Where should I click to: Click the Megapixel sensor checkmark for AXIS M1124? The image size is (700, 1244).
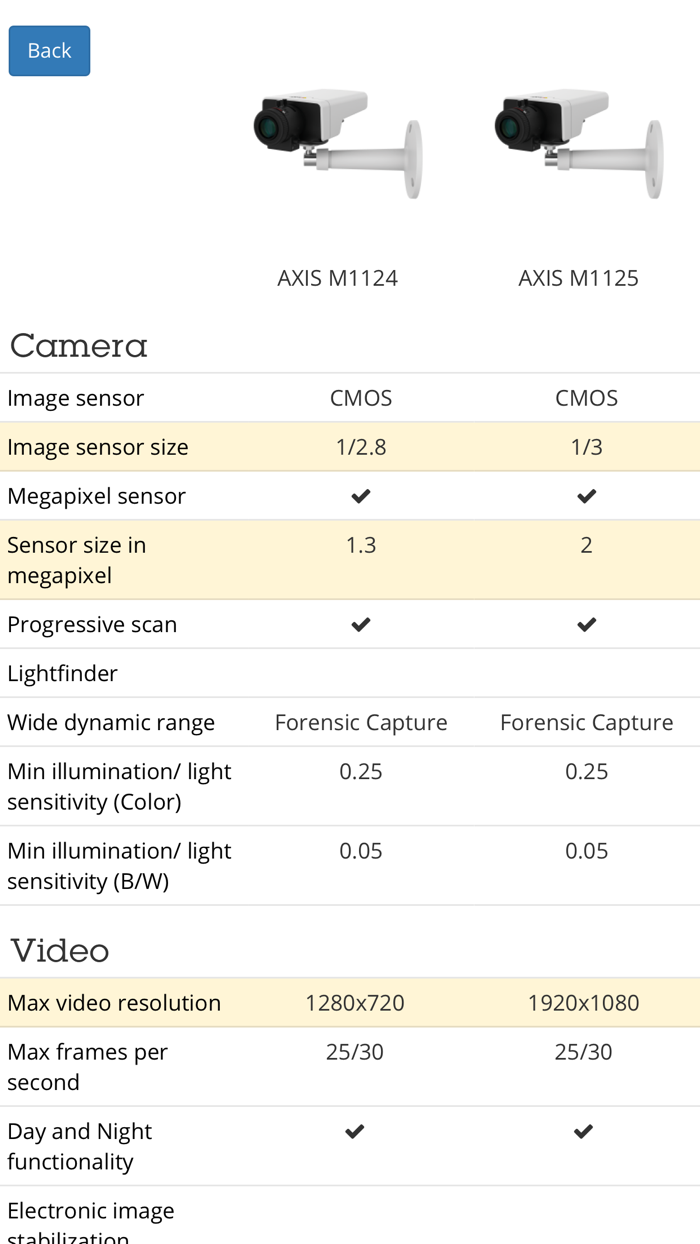tap(361, 496)
